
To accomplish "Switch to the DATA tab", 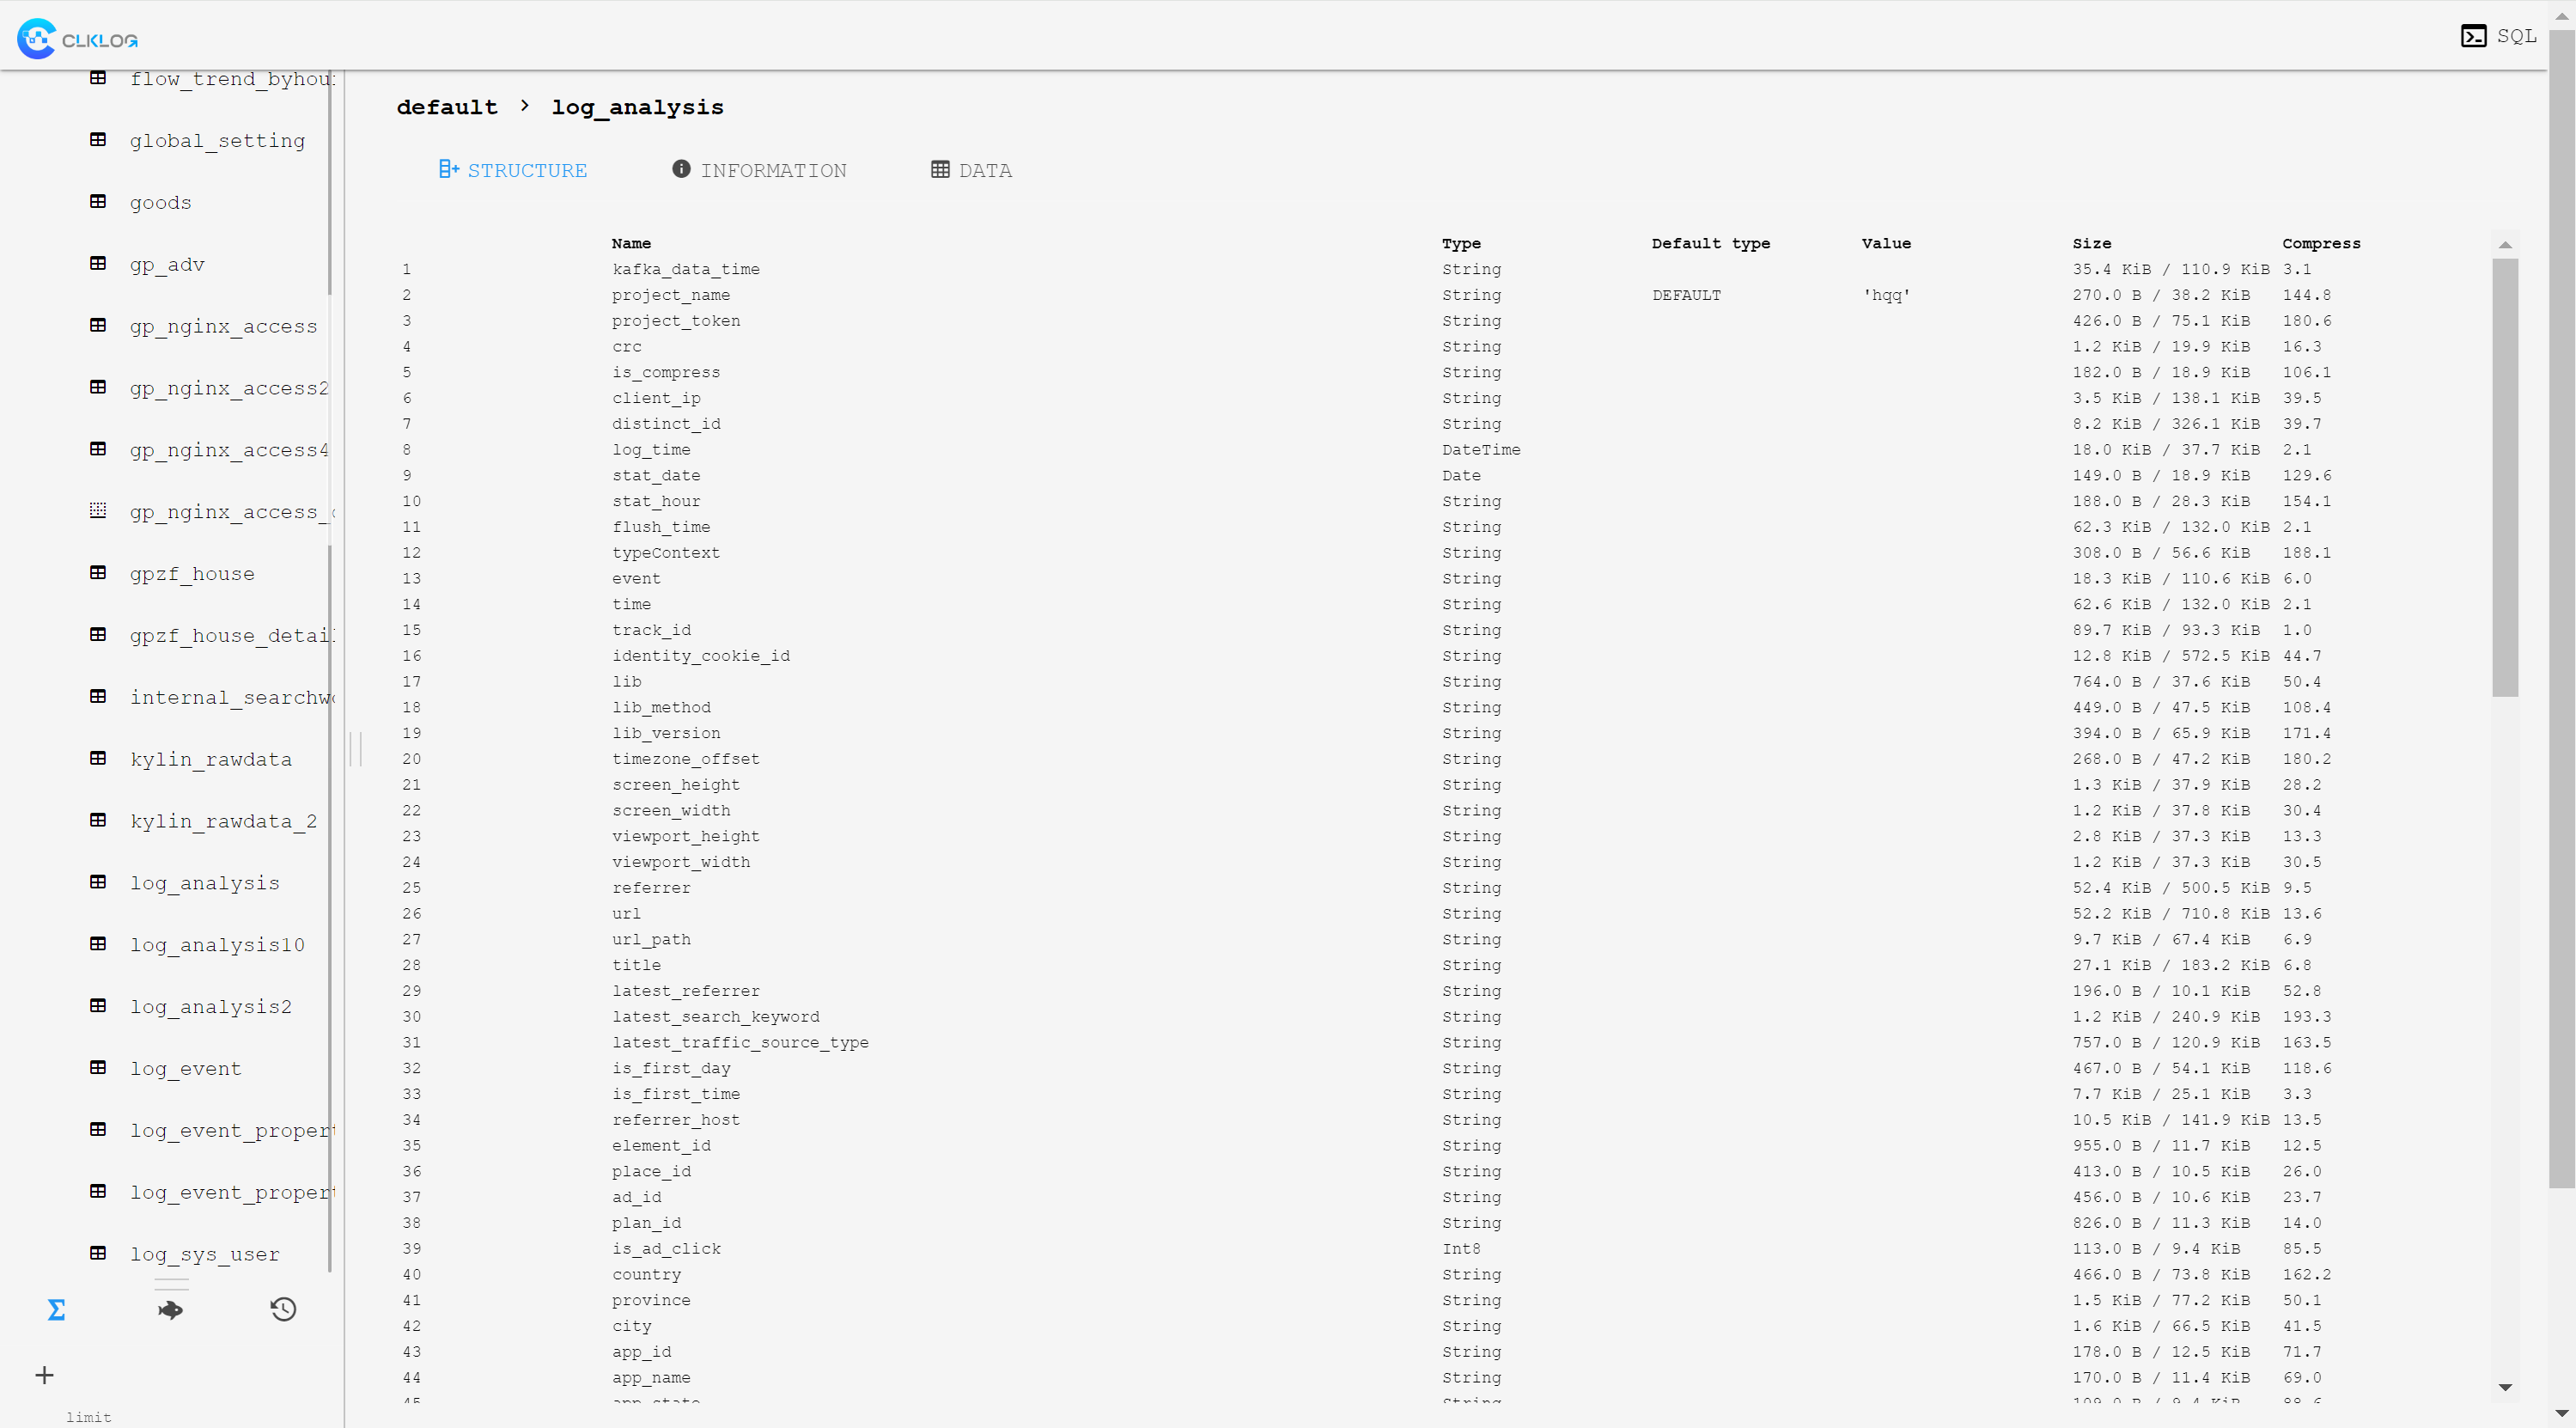I will point(971,170).
